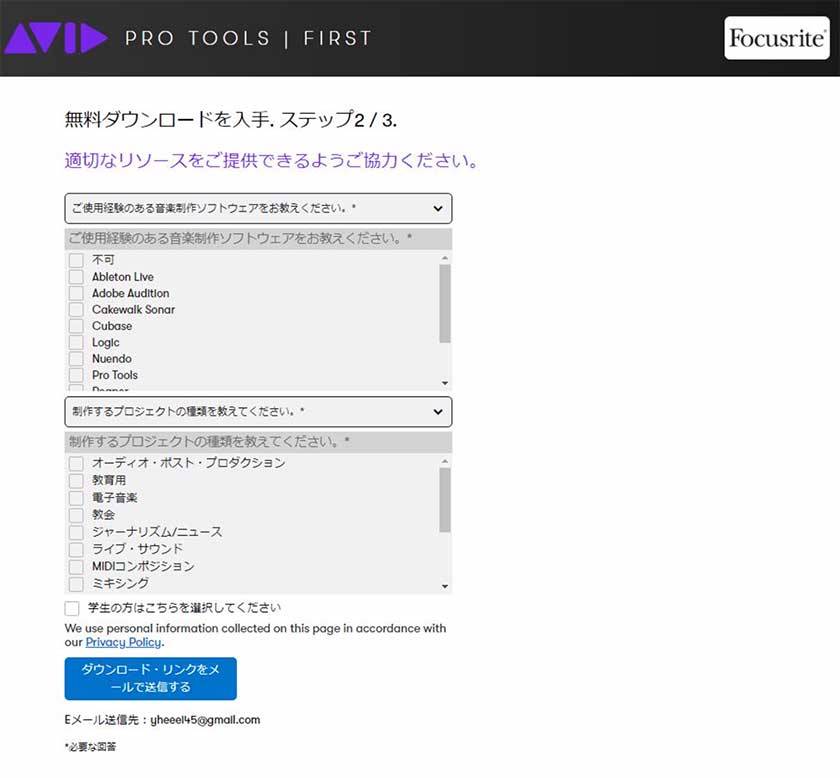
Task: Click the PRO TOOLS | FIRST title text
Action: point(248,38)
